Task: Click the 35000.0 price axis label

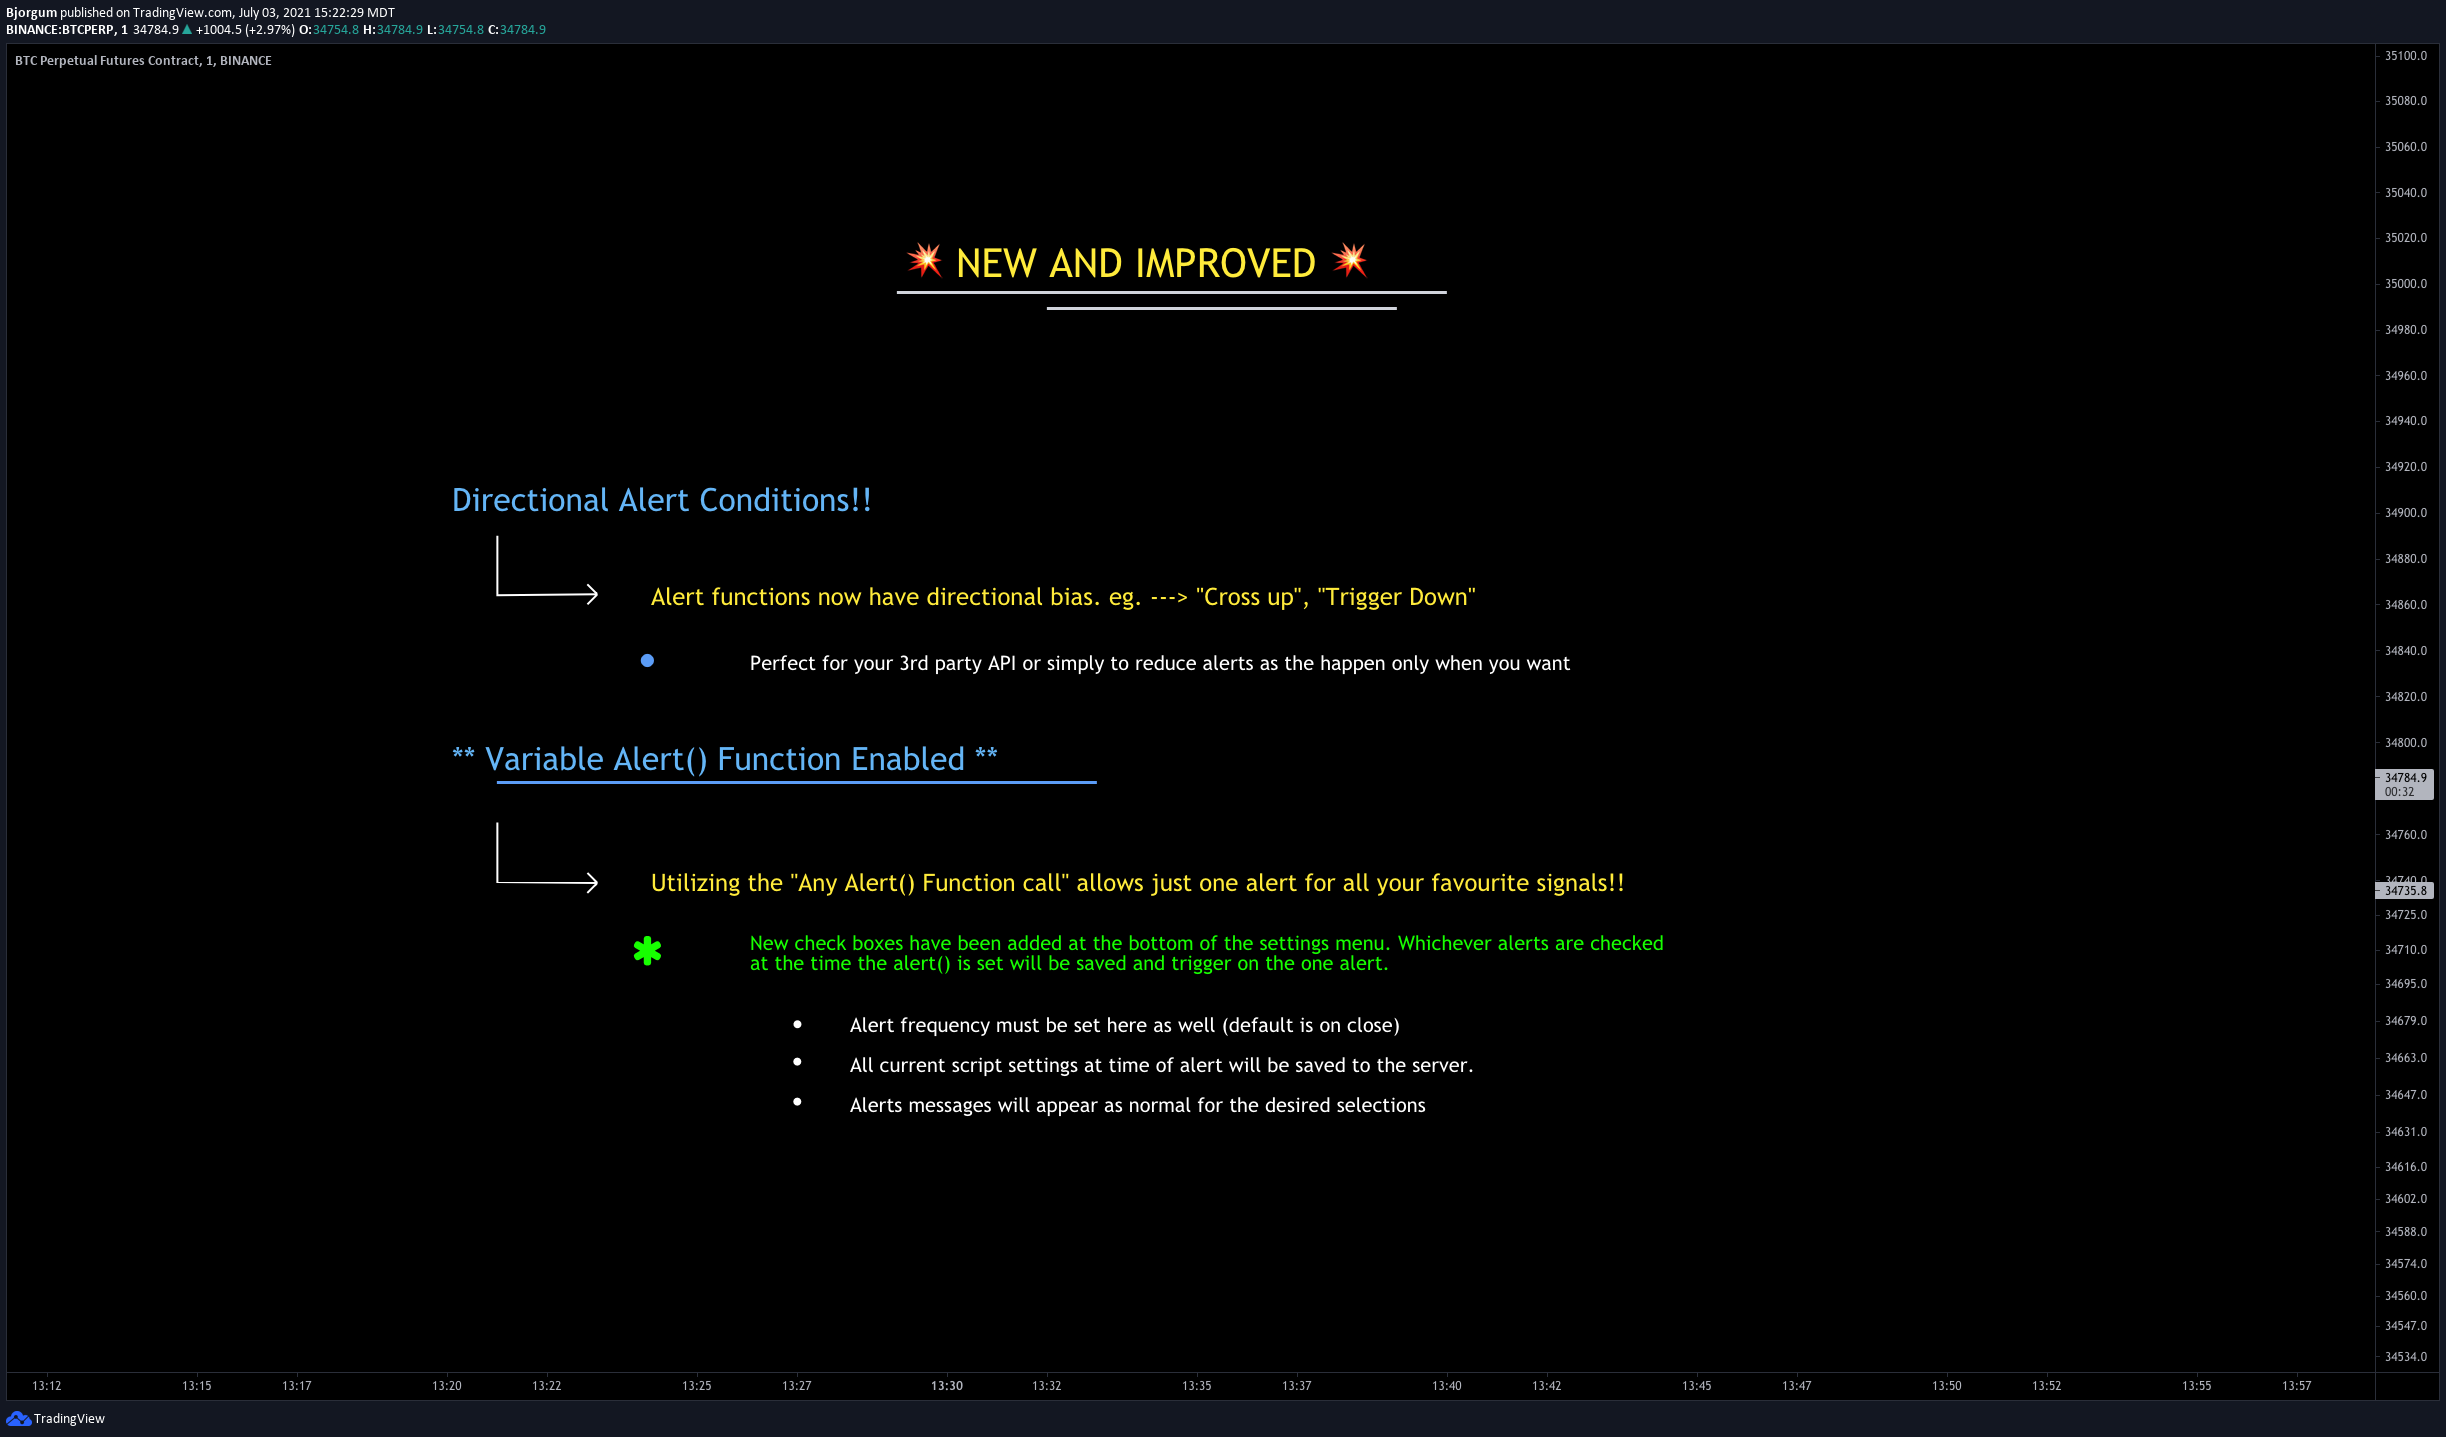Action: (x=2406, y=284)
